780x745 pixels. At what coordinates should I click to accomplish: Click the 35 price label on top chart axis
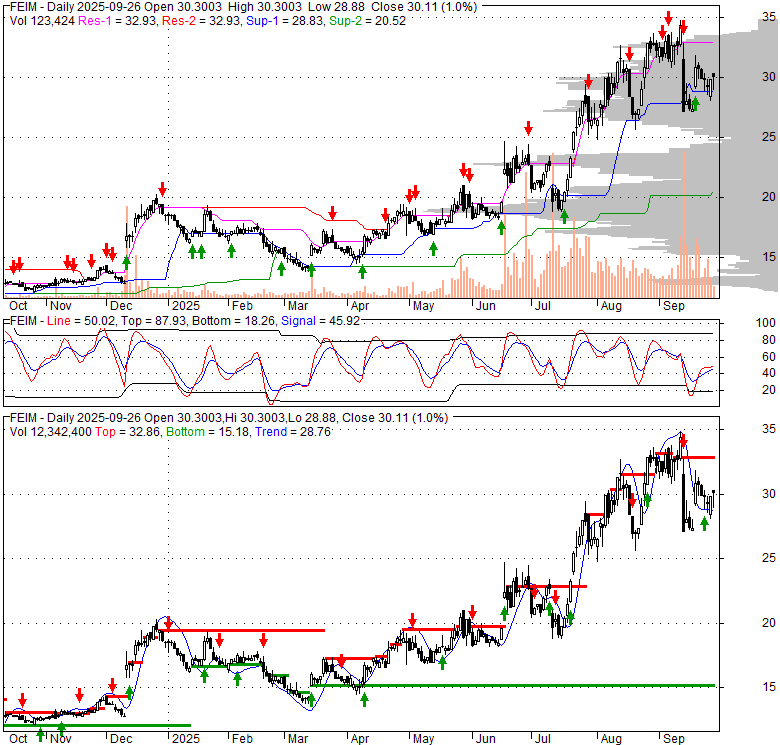pyautogui.click(x=769, y=17)
